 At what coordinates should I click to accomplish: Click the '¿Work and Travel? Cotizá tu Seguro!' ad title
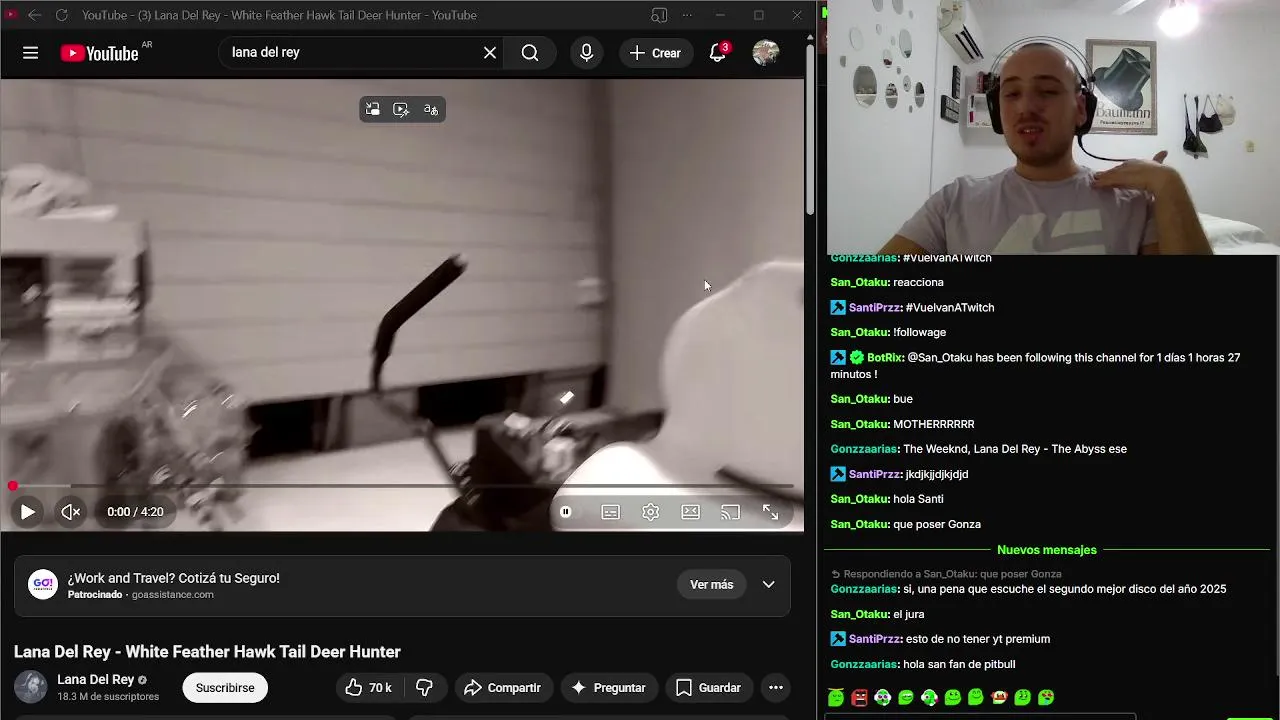click(174, 578)
